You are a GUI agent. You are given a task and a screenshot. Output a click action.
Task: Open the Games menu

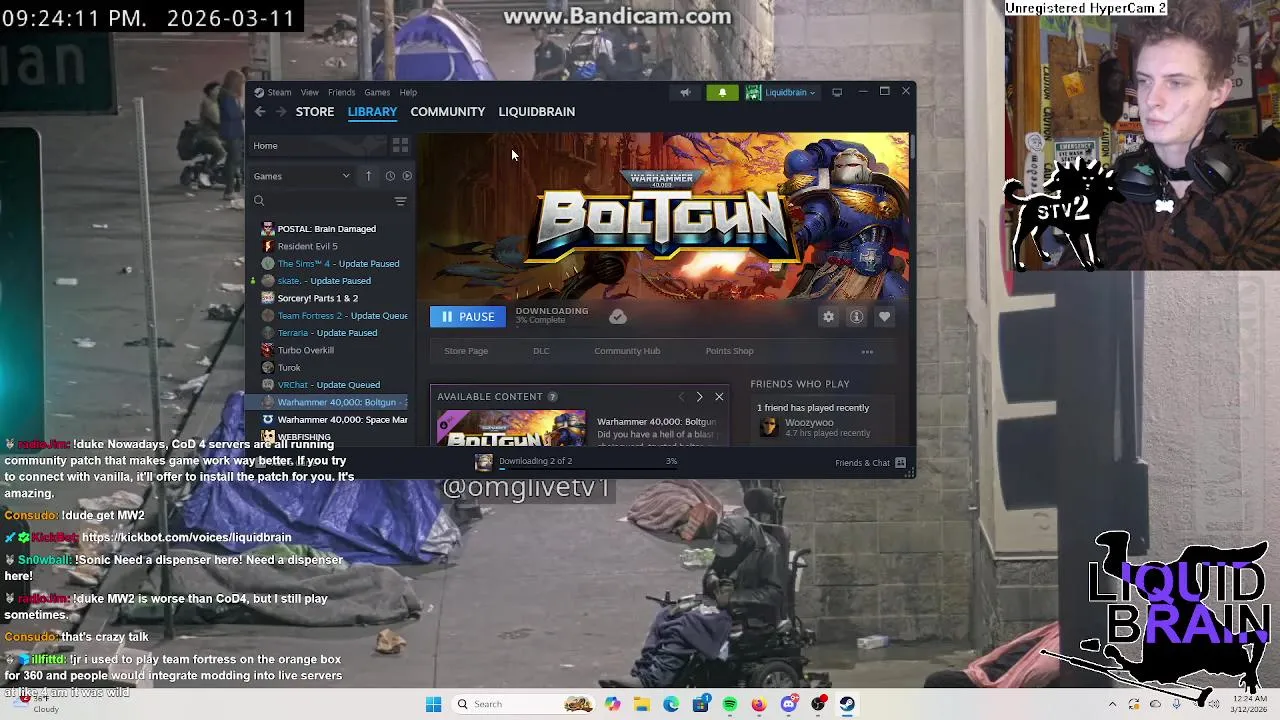(377, 92)
